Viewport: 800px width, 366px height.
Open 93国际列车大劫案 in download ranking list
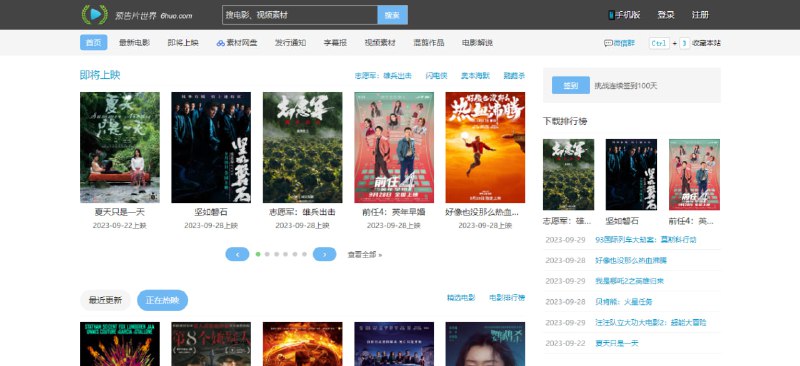(x=646, y=239)
